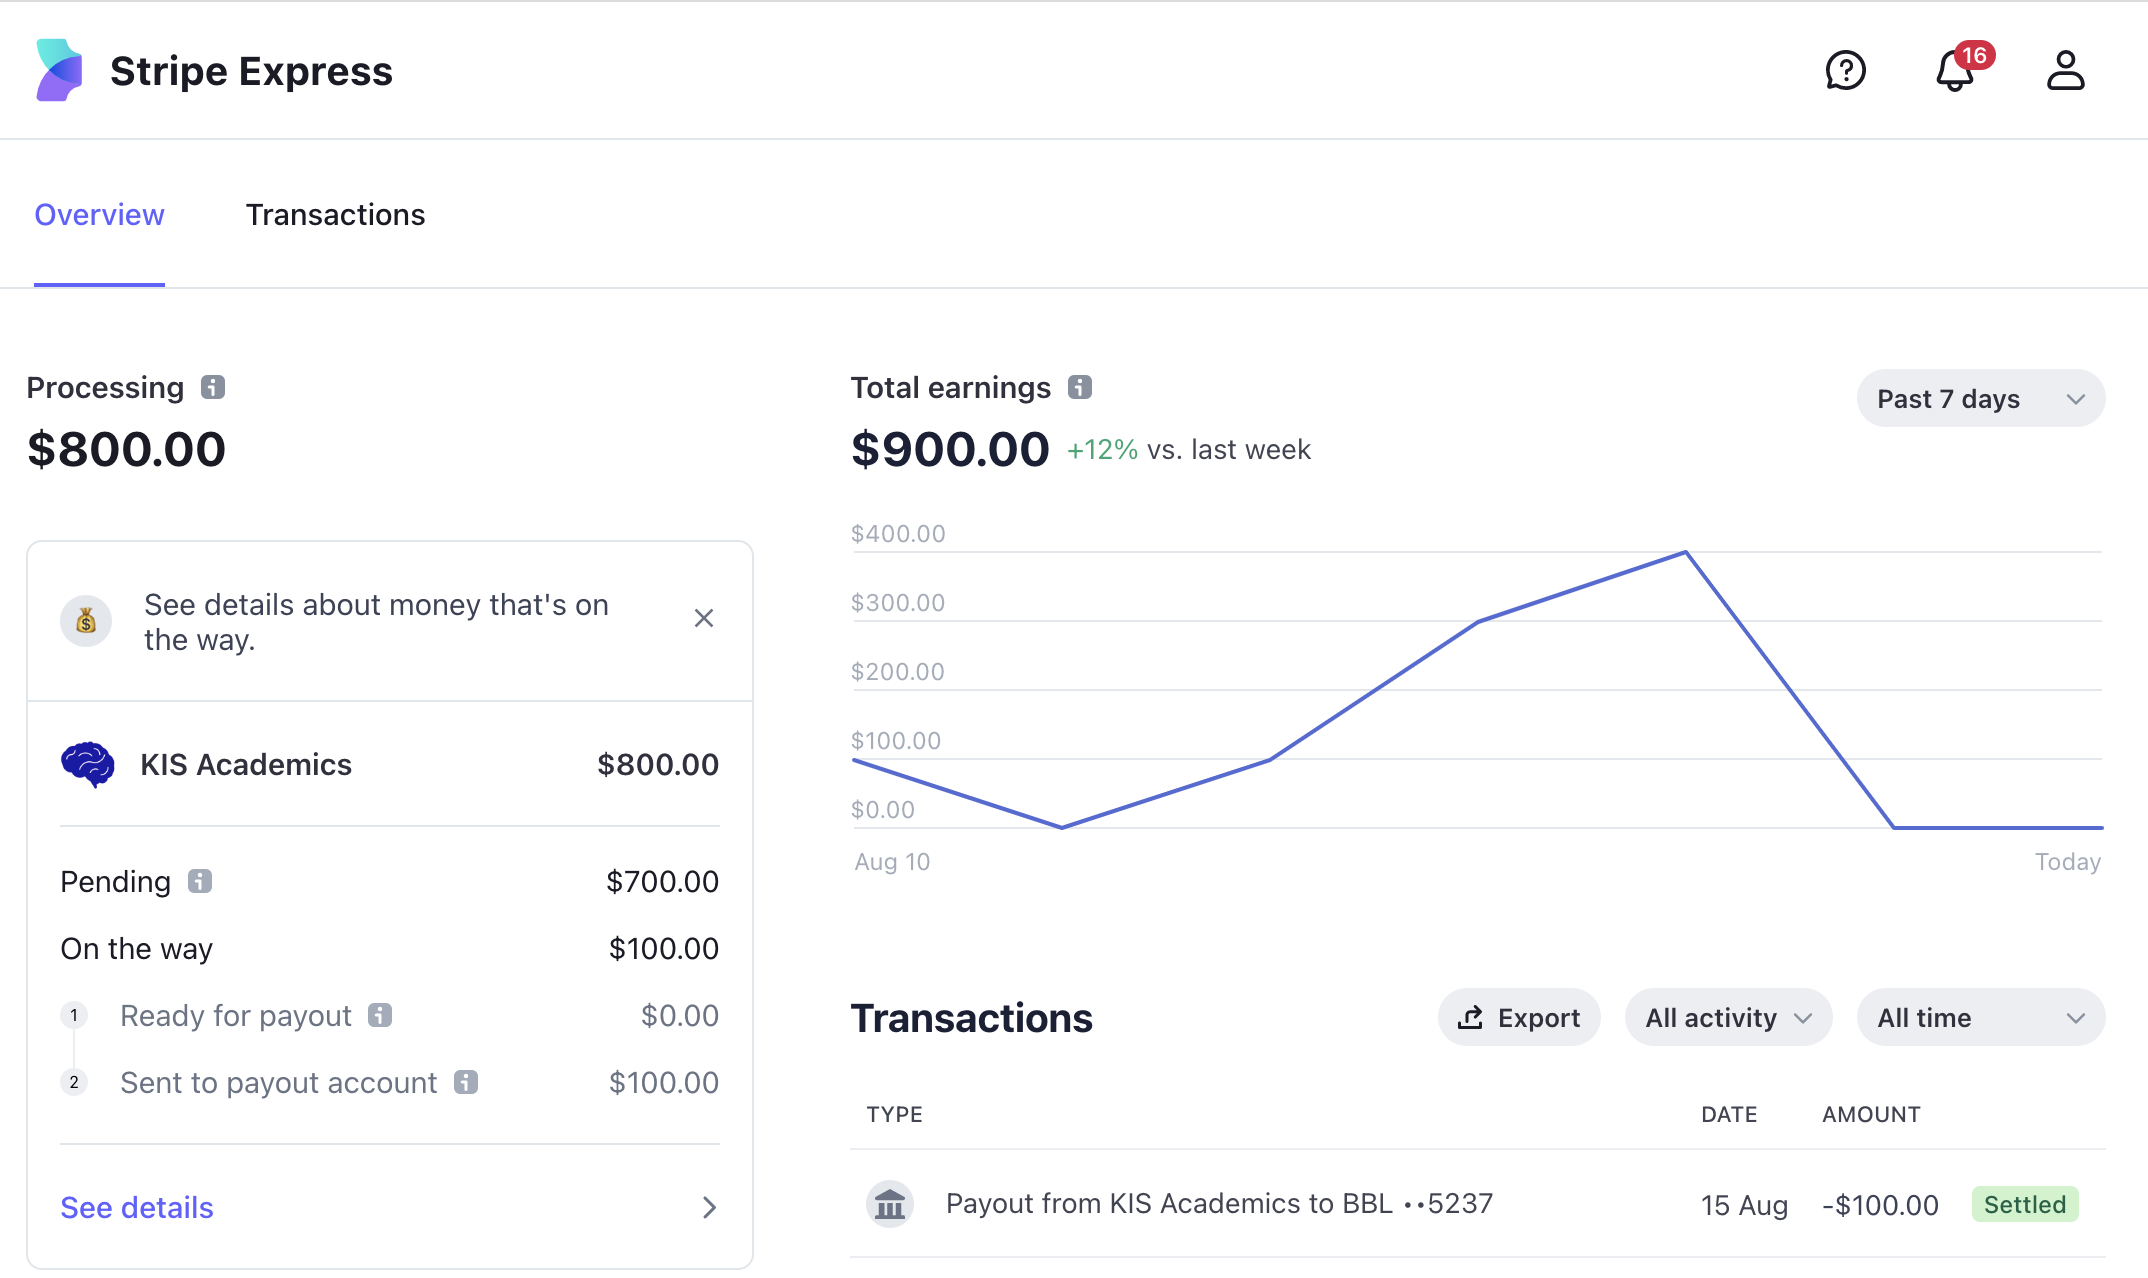This screenshot has height=1278, width=2148.
Task: Click info icon beside Total earnings
Action: tap(1080, 387)
